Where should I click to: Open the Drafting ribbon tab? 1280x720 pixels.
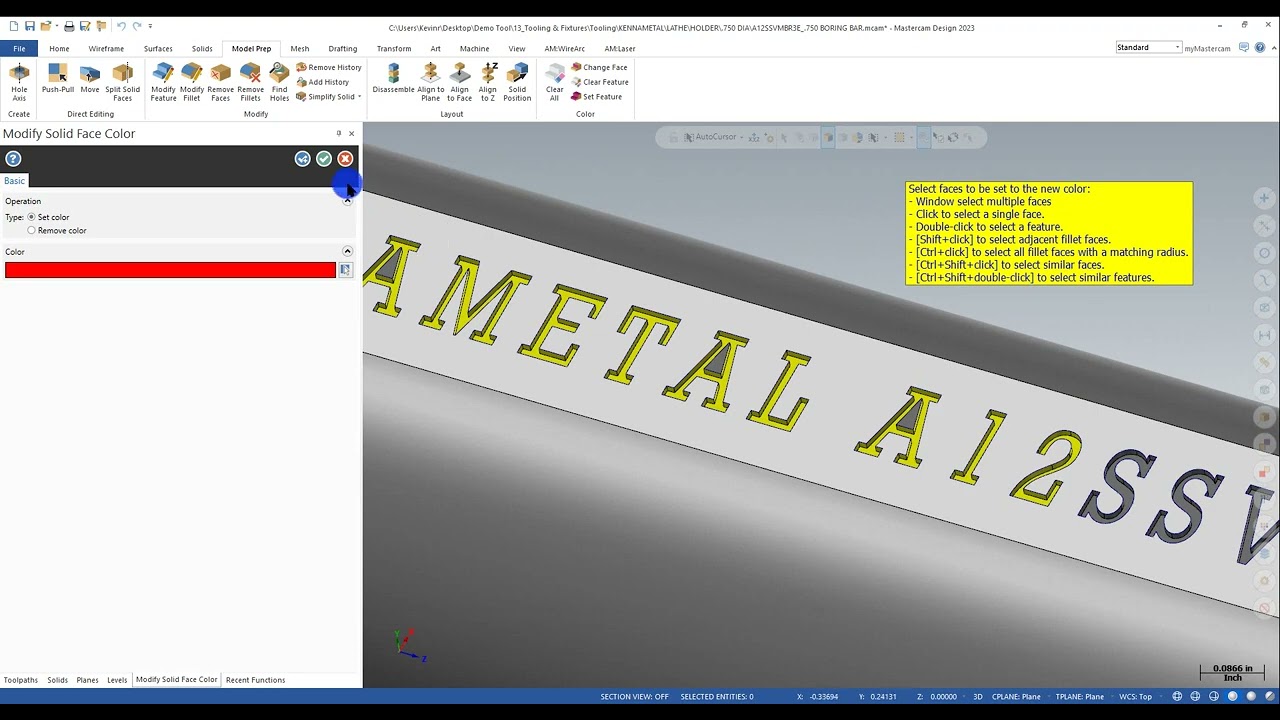pos(343,48)
